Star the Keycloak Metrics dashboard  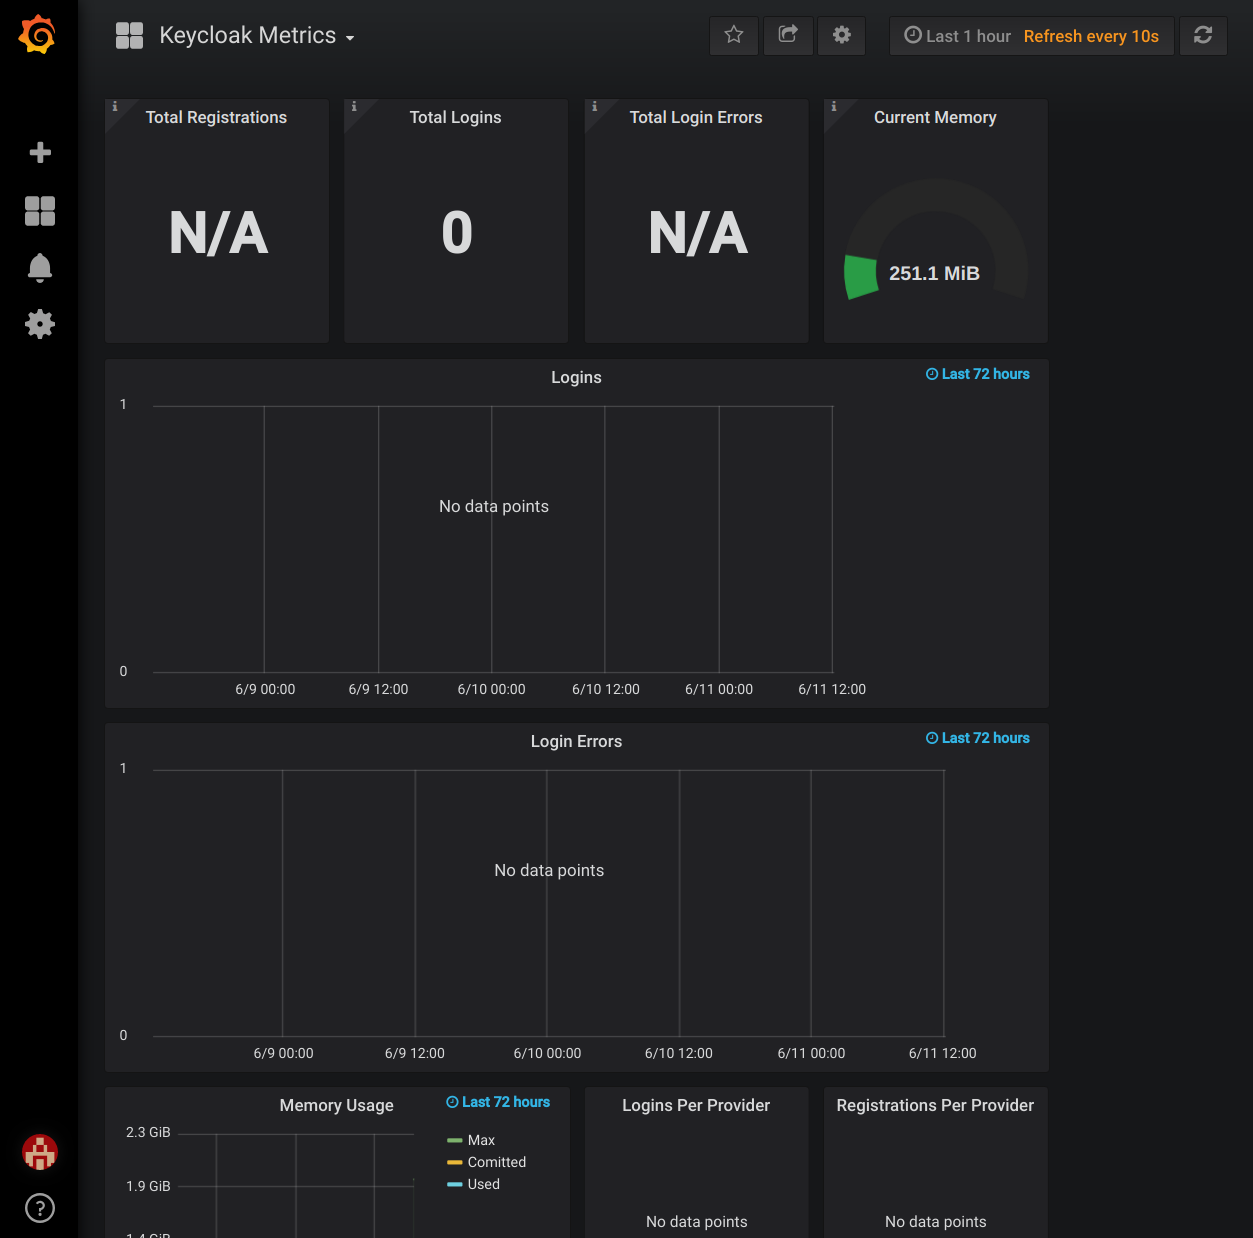tap(734, 36)
